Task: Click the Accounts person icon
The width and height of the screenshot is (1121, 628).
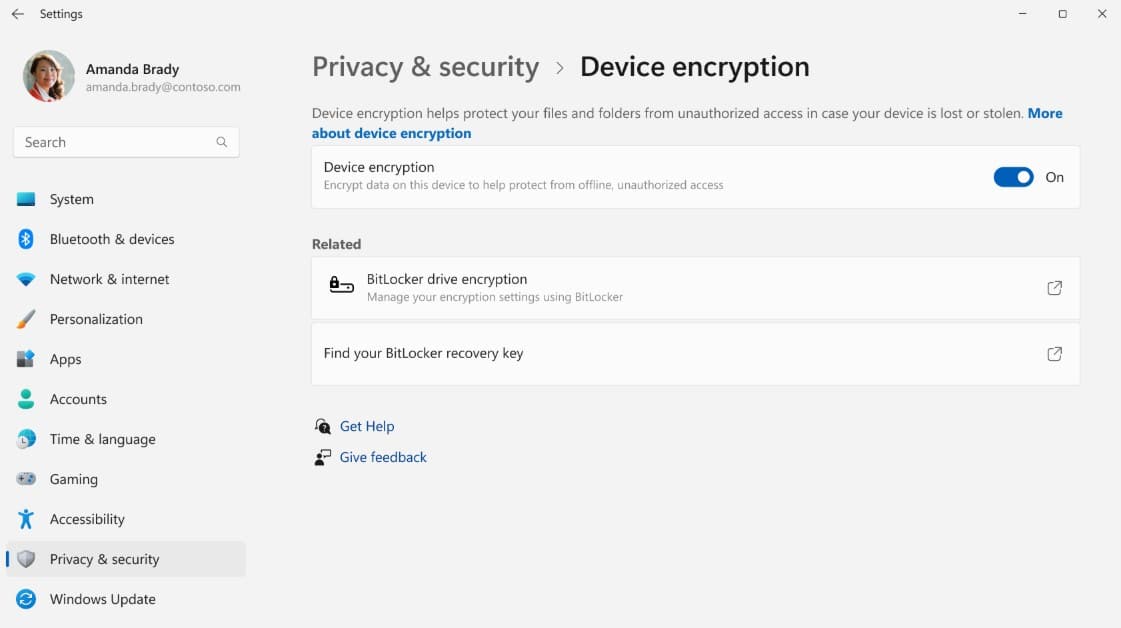Action: pyautogui.click(x=26, y=399)
